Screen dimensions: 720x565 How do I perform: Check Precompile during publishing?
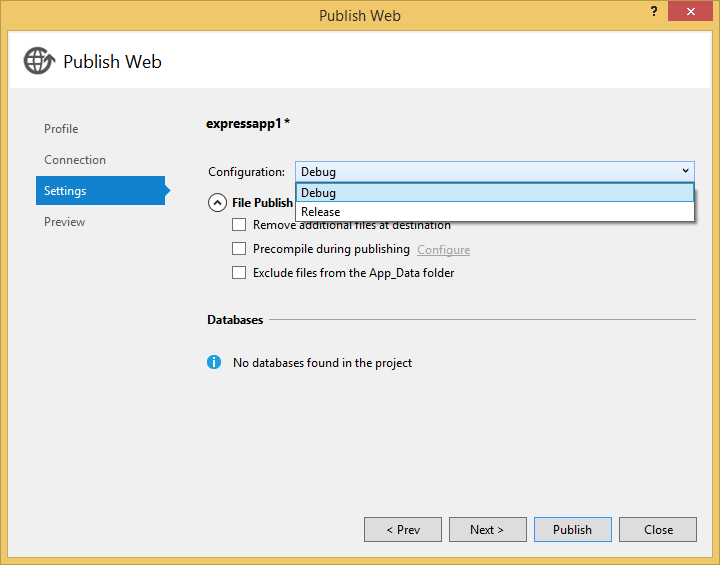click(239, 249)
